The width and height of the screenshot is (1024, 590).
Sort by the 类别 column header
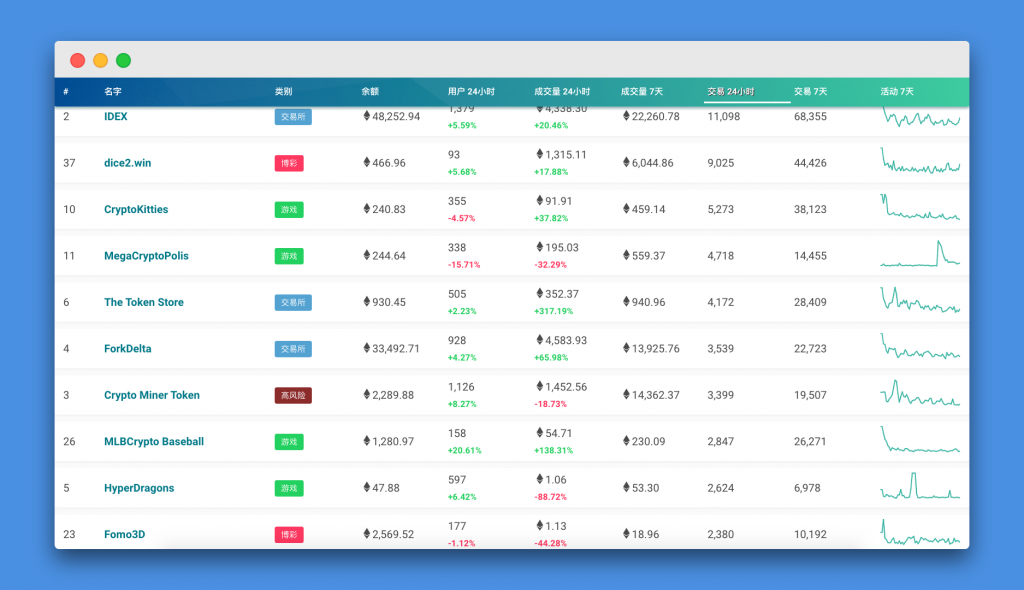coord(283,91)
